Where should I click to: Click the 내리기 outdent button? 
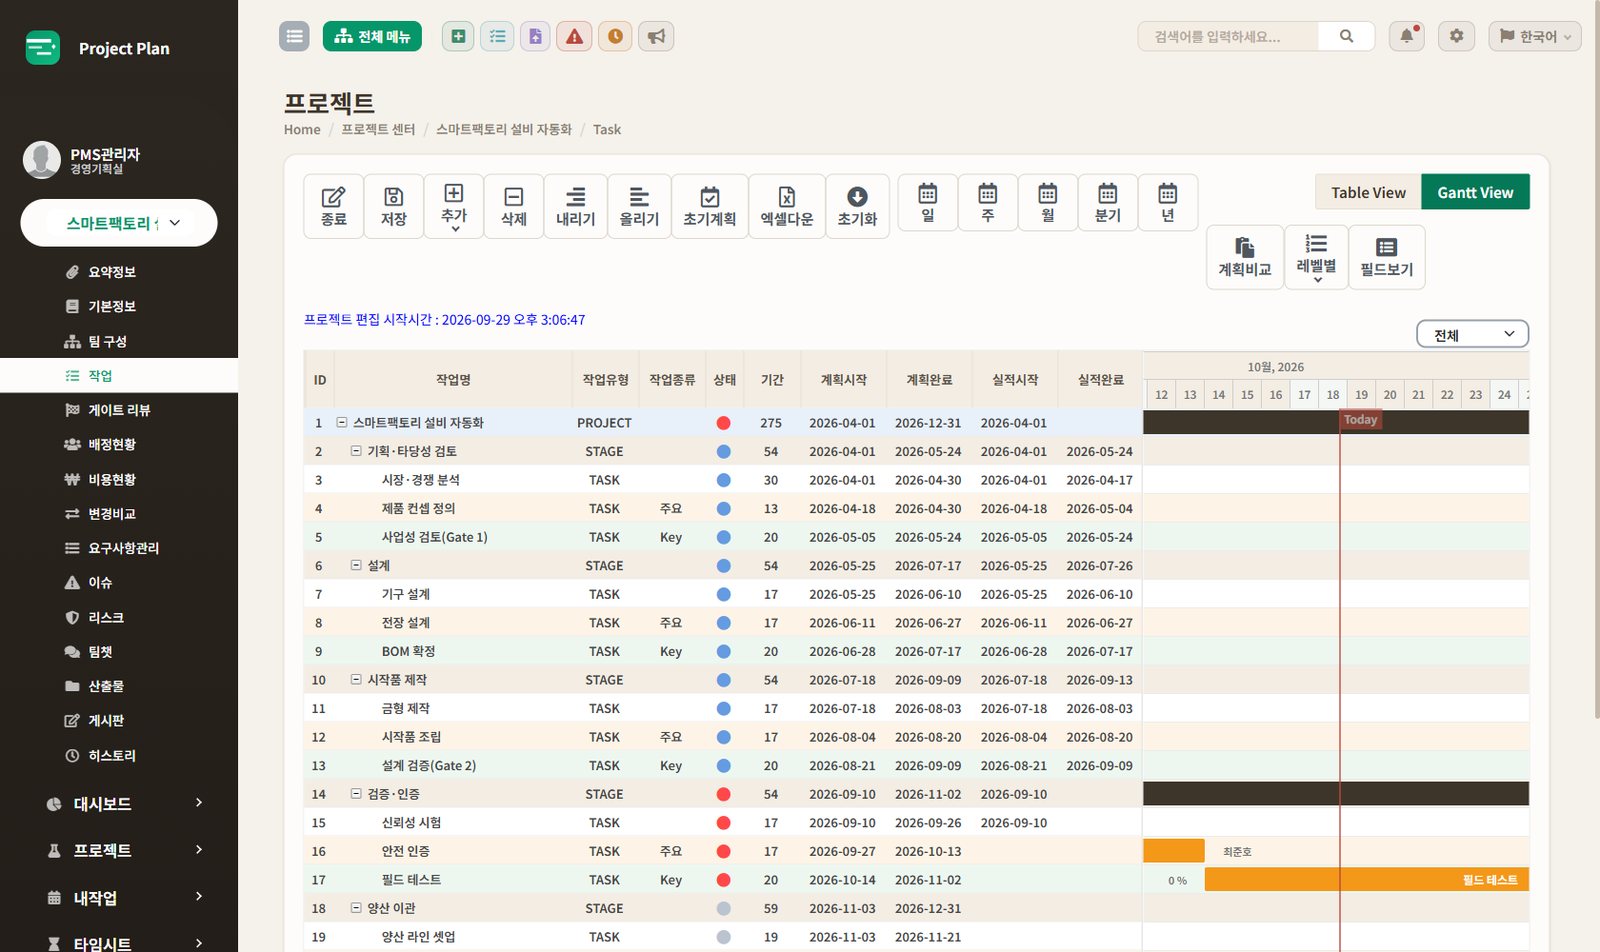pos(576,206)
